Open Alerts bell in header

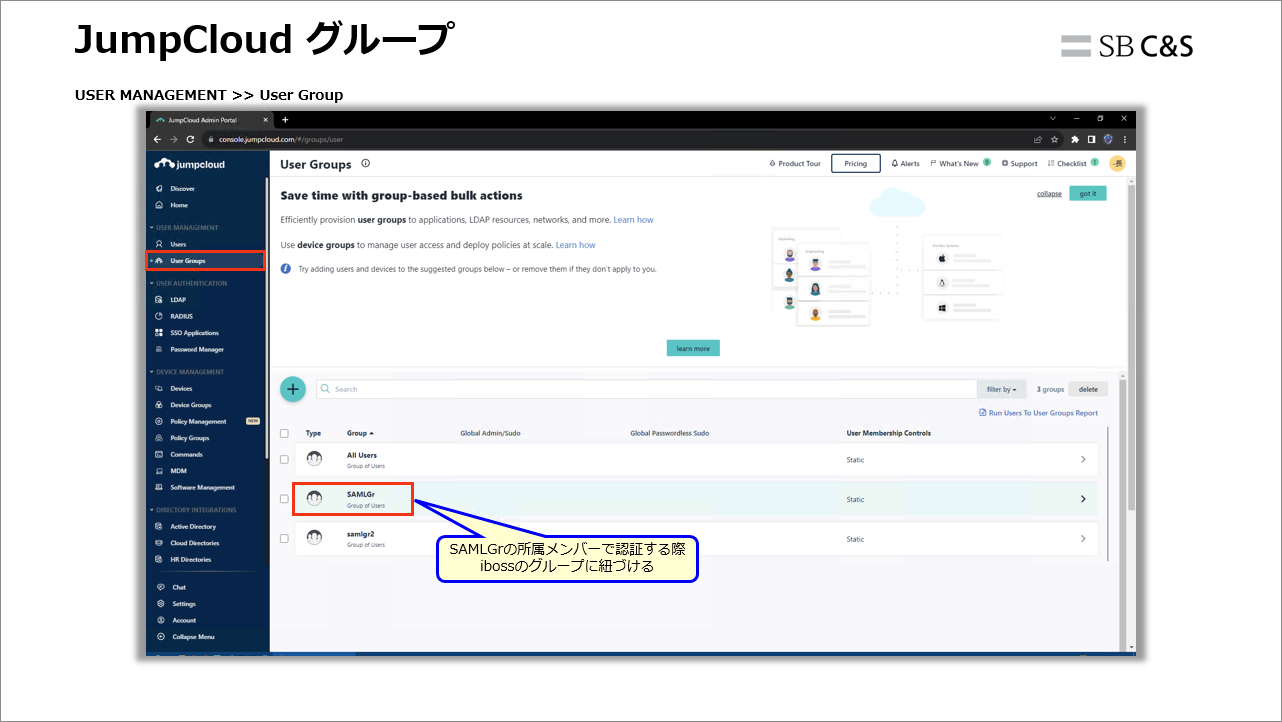tap(905, 163)
